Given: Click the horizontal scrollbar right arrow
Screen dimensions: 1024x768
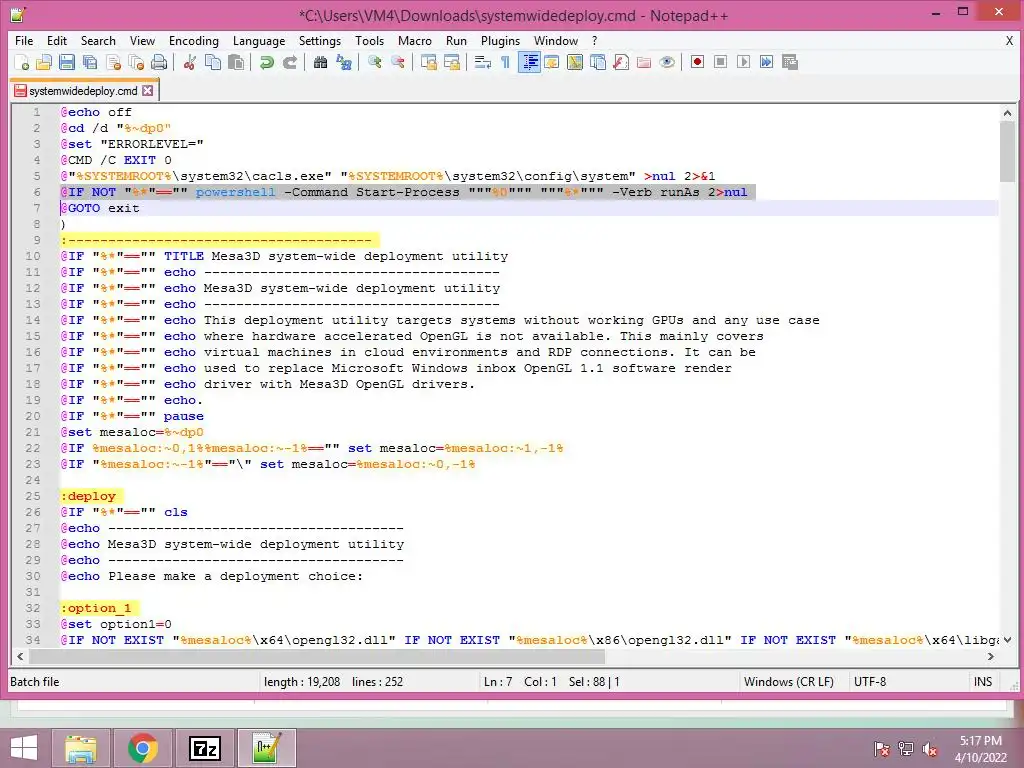Looking at the screenshot, I should [991, 656].
